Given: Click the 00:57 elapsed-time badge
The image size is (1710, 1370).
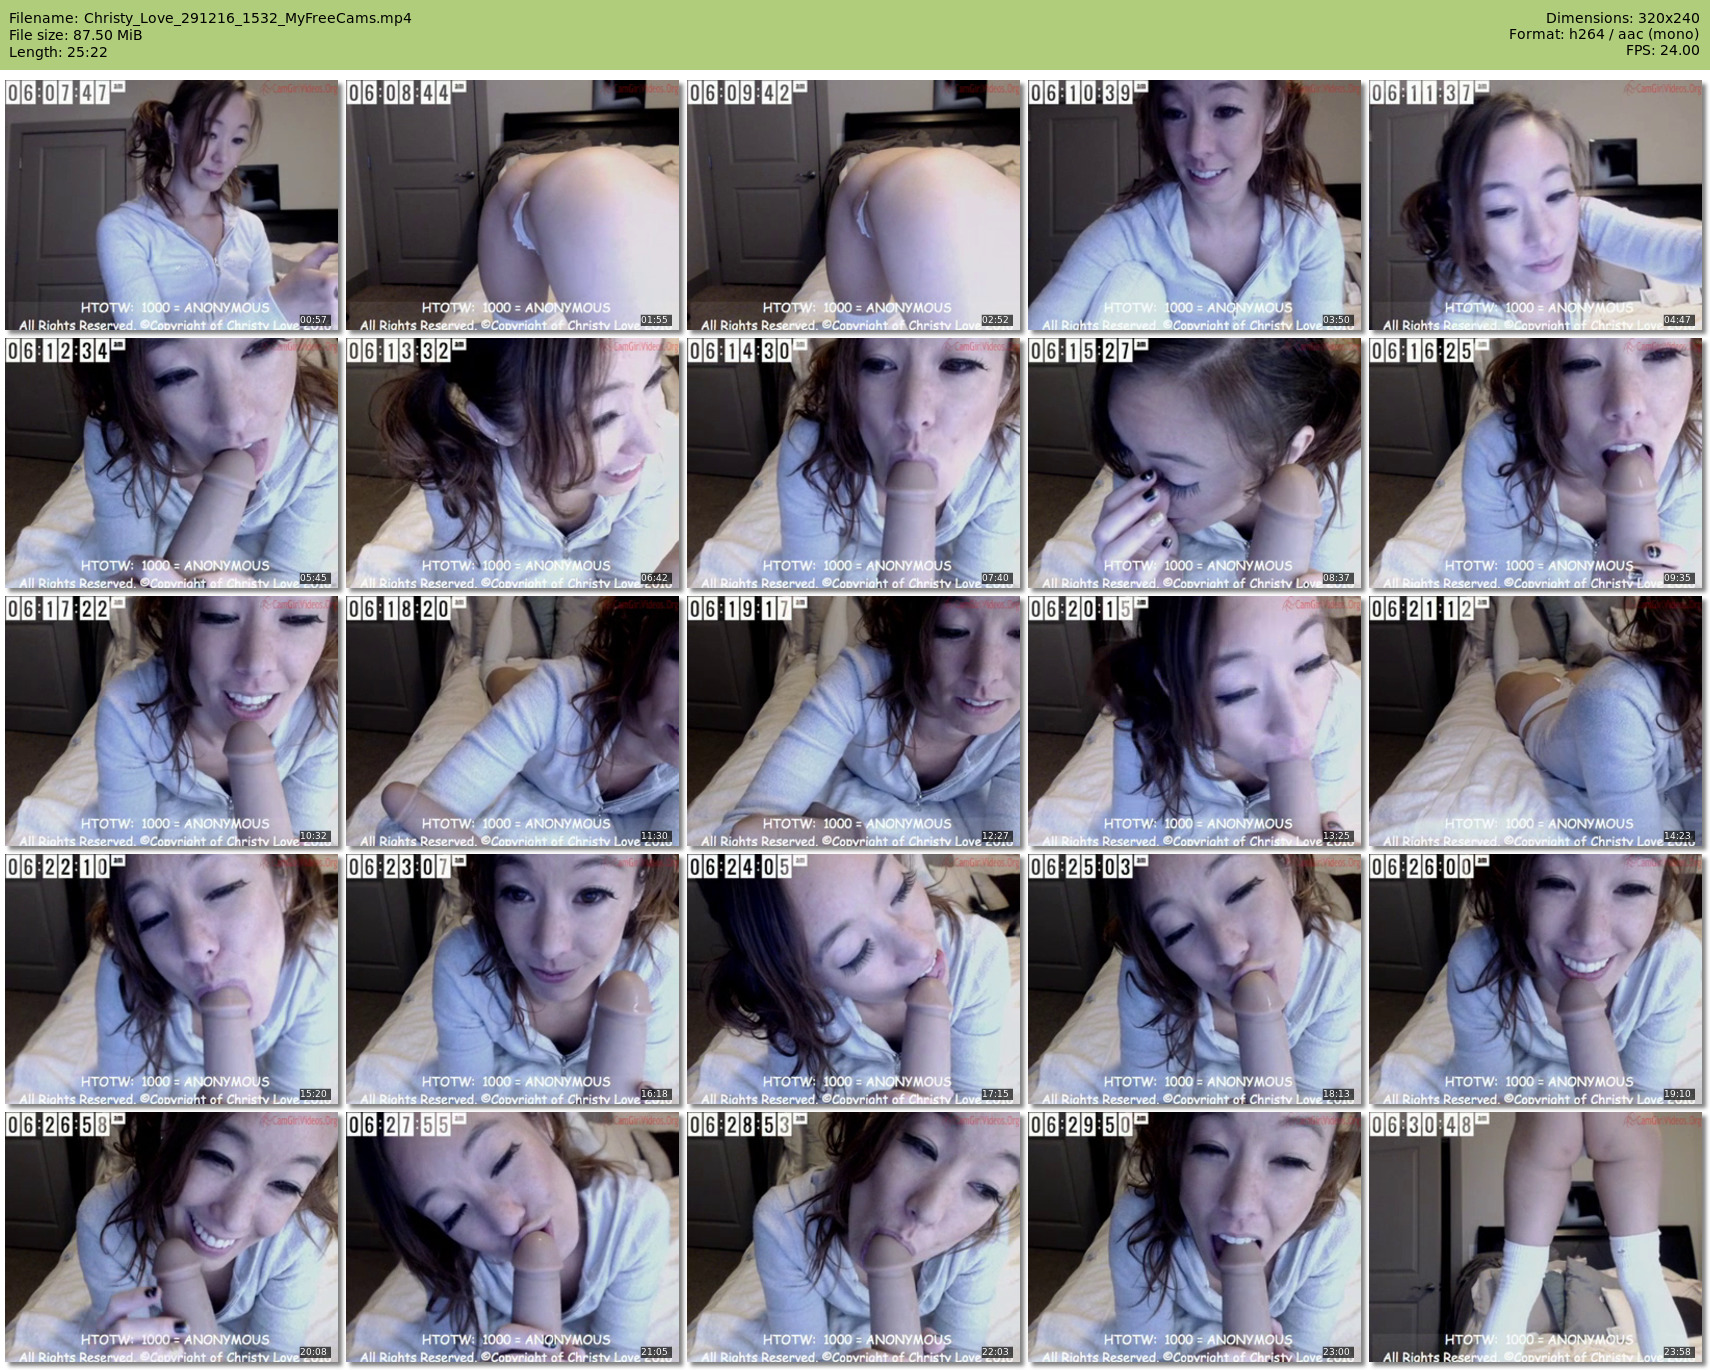Looking at the screenshot, I should 314,320.
